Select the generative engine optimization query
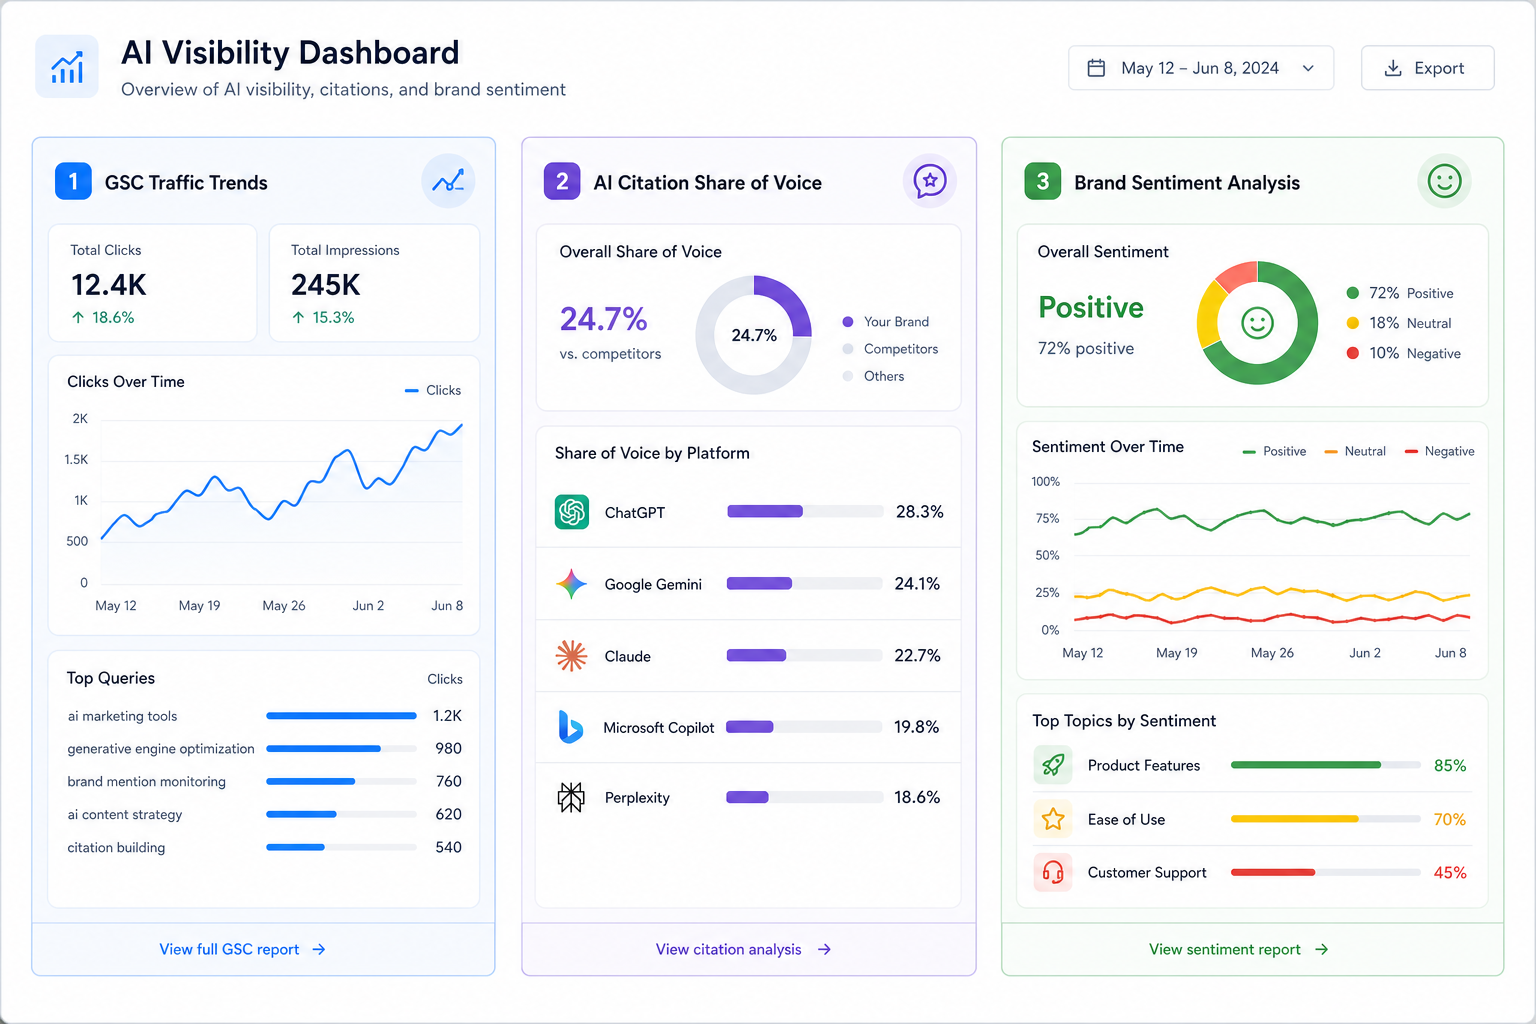 [x=161, y=749]
